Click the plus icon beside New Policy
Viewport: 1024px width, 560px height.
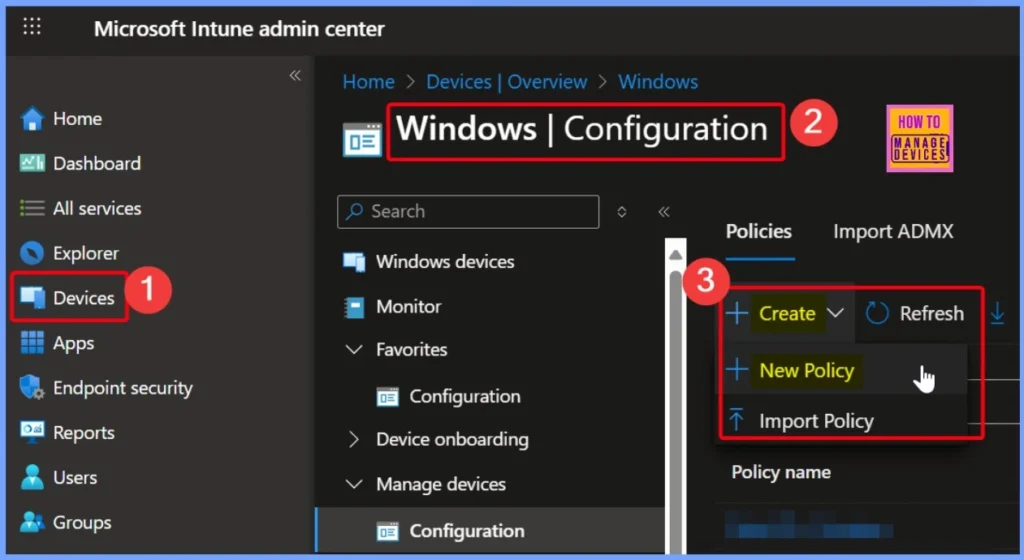(737, 370)
